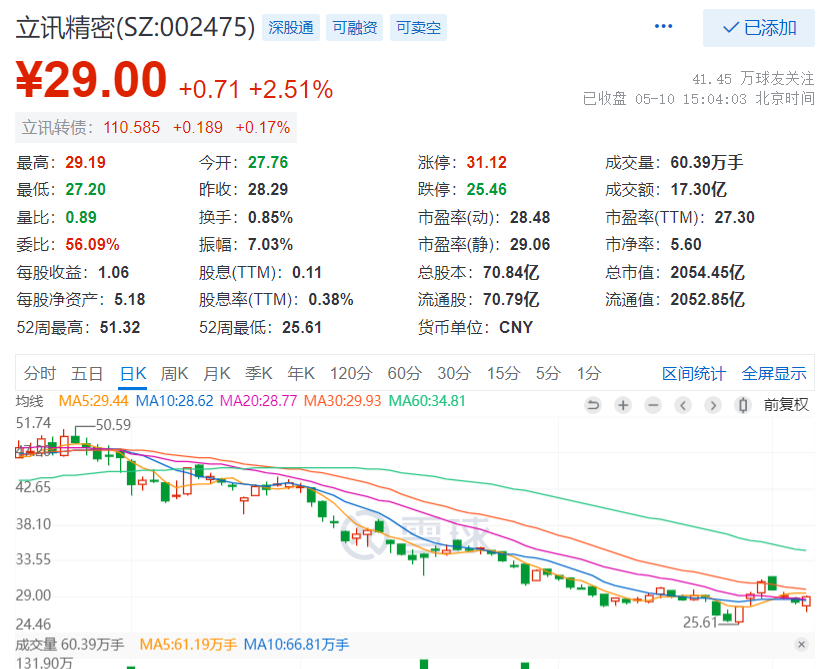Select the 季K chart tab

tap(258, 374)
